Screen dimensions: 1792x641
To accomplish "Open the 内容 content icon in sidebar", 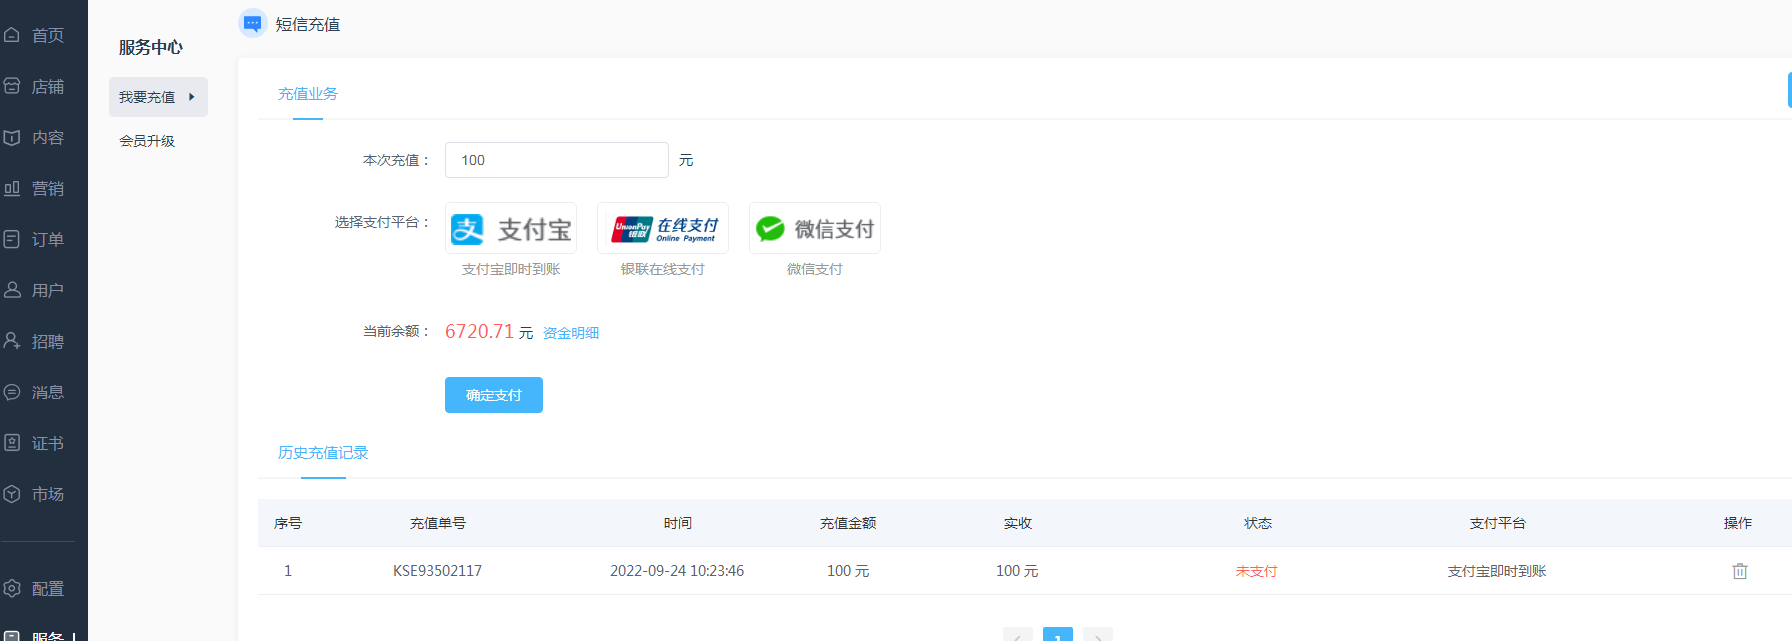I will point(12,137).
